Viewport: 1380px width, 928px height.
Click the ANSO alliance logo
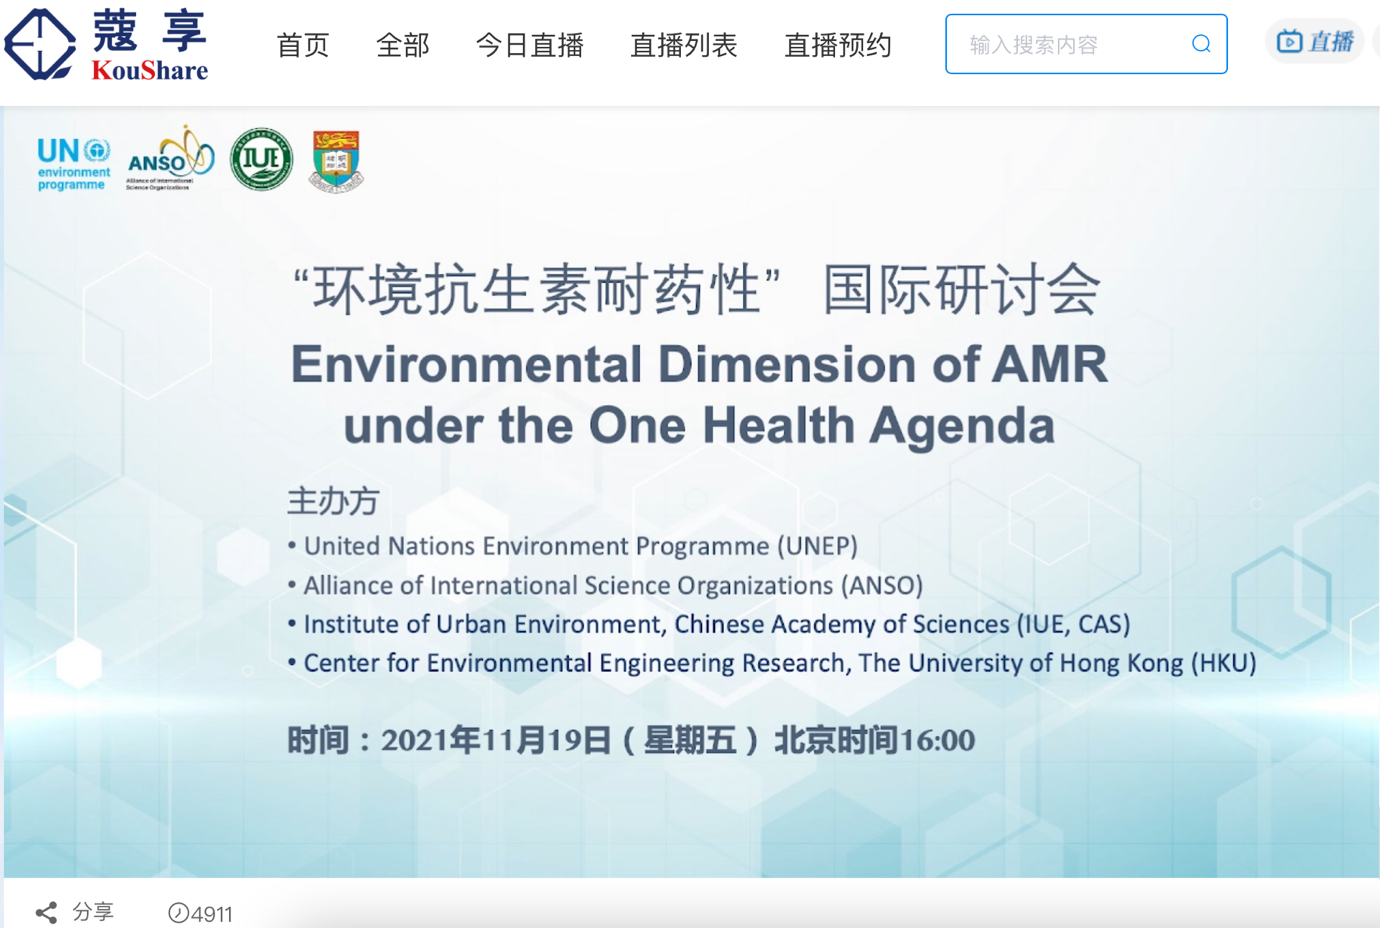click(x=170, y=159)
